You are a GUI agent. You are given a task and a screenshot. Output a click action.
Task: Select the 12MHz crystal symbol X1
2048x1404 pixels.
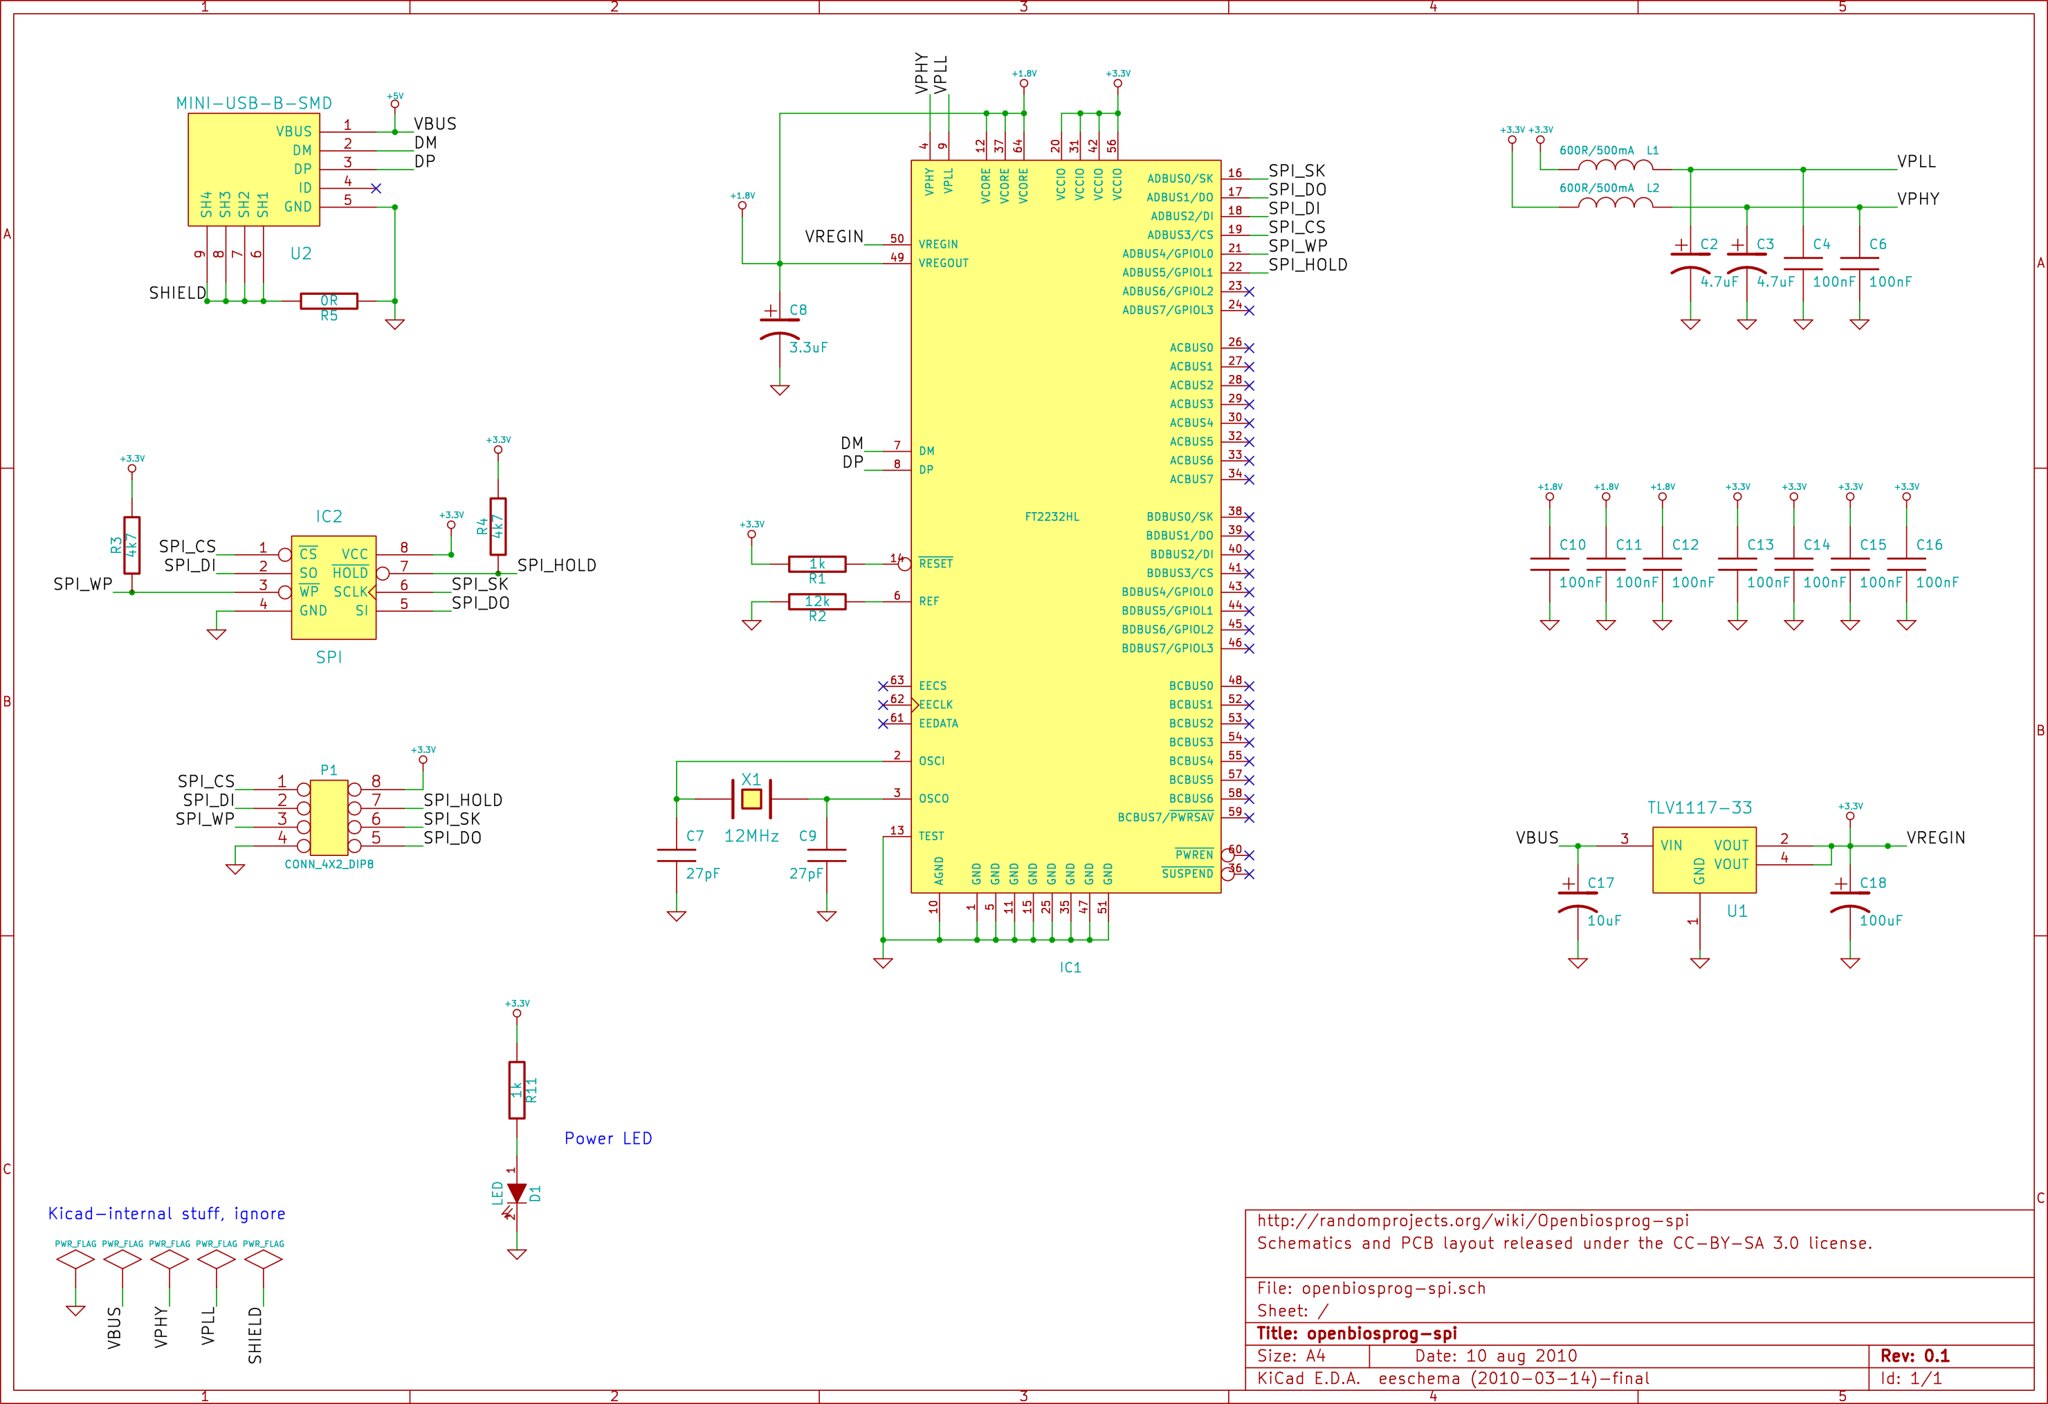coord(752,800)
